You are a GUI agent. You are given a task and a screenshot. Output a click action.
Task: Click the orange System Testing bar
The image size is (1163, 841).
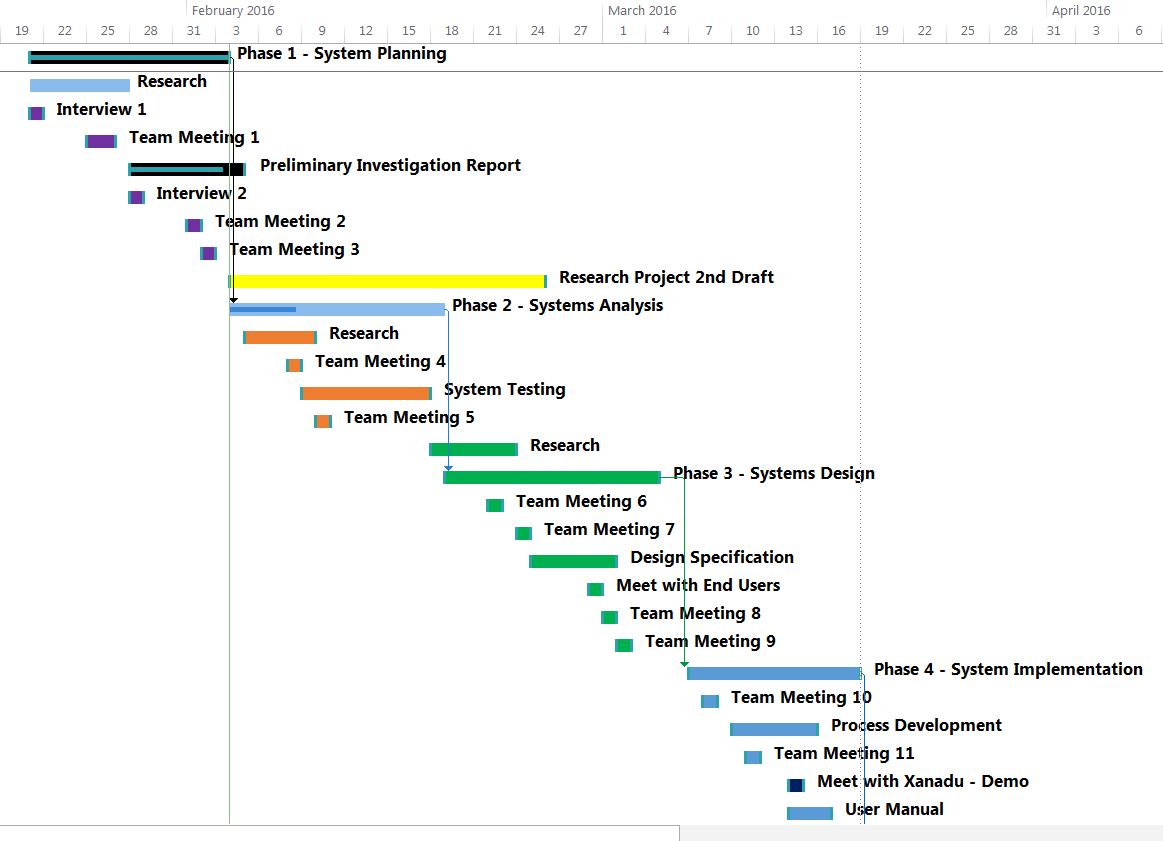pyautogui.click(x=366, y=393)
